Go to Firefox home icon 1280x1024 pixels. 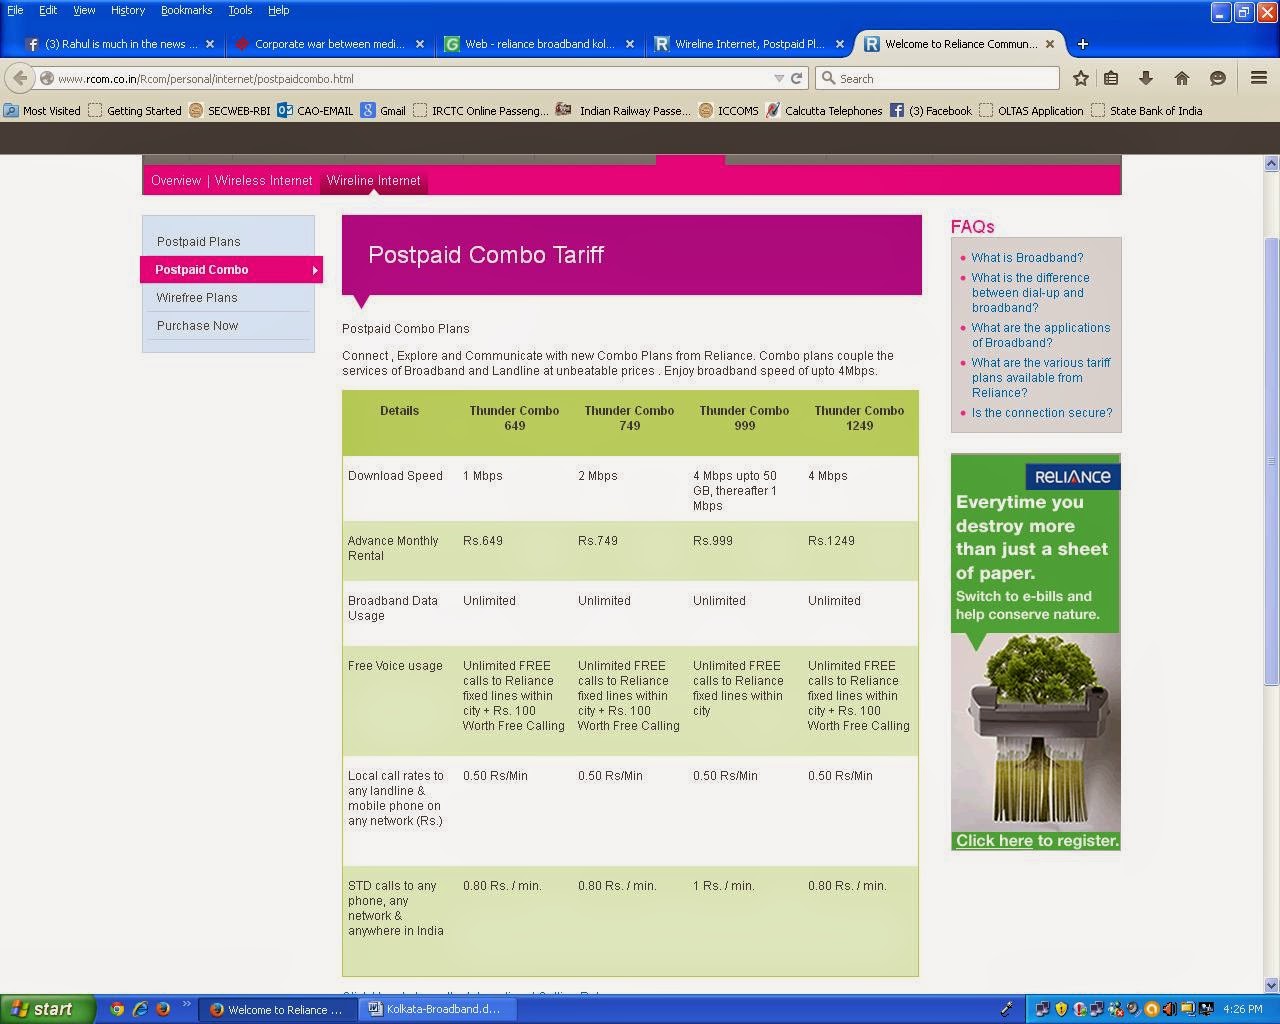1182,78
